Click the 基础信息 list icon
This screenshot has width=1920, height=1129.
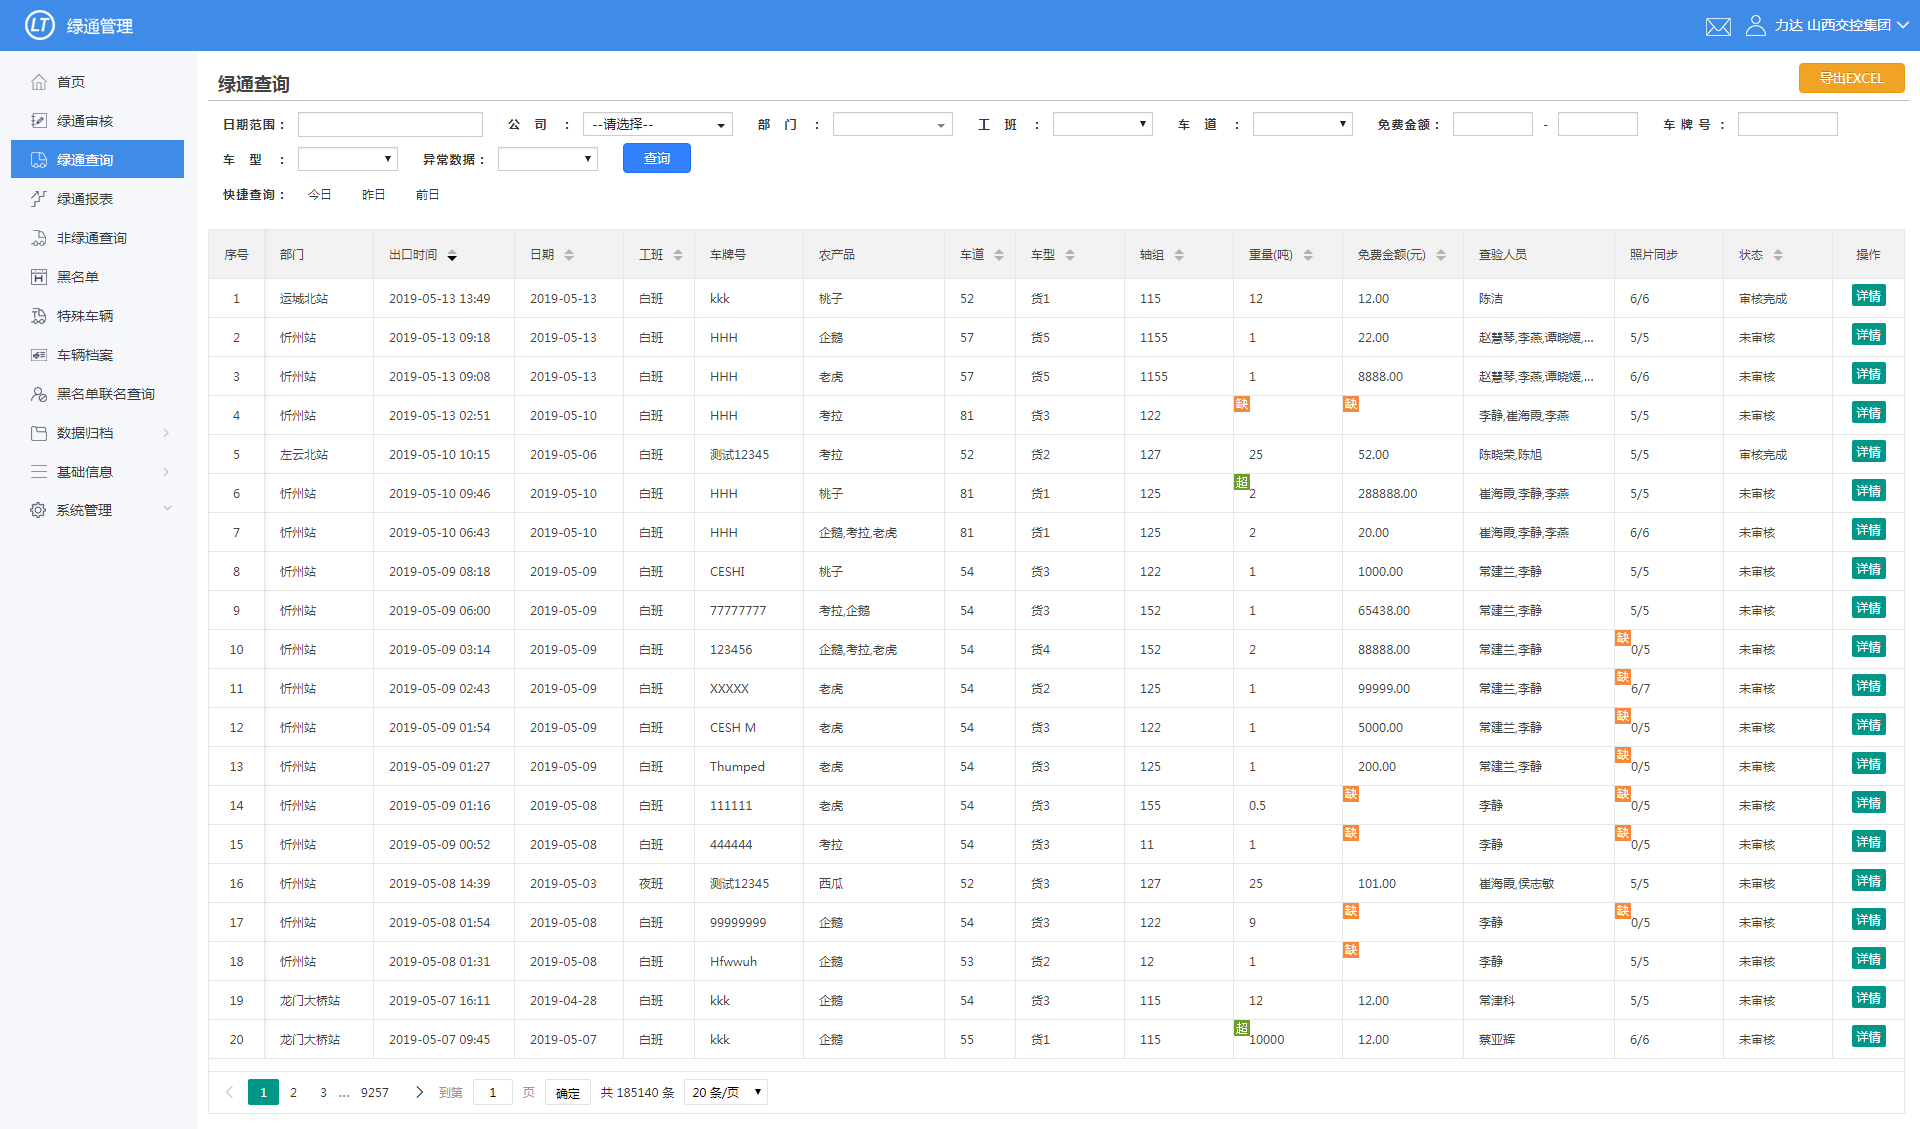pyautogui.click(x=39, y=472)
